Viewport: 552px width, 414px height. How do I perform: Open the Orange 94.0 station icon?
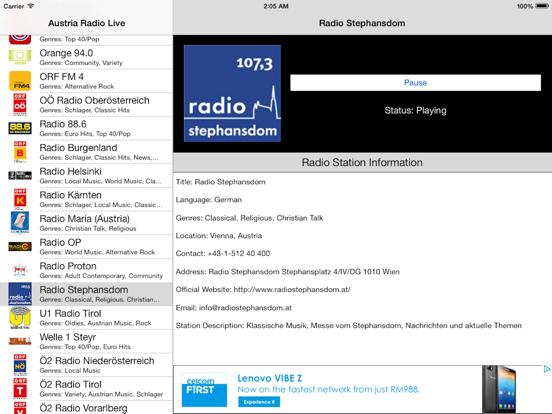[20, 57]
